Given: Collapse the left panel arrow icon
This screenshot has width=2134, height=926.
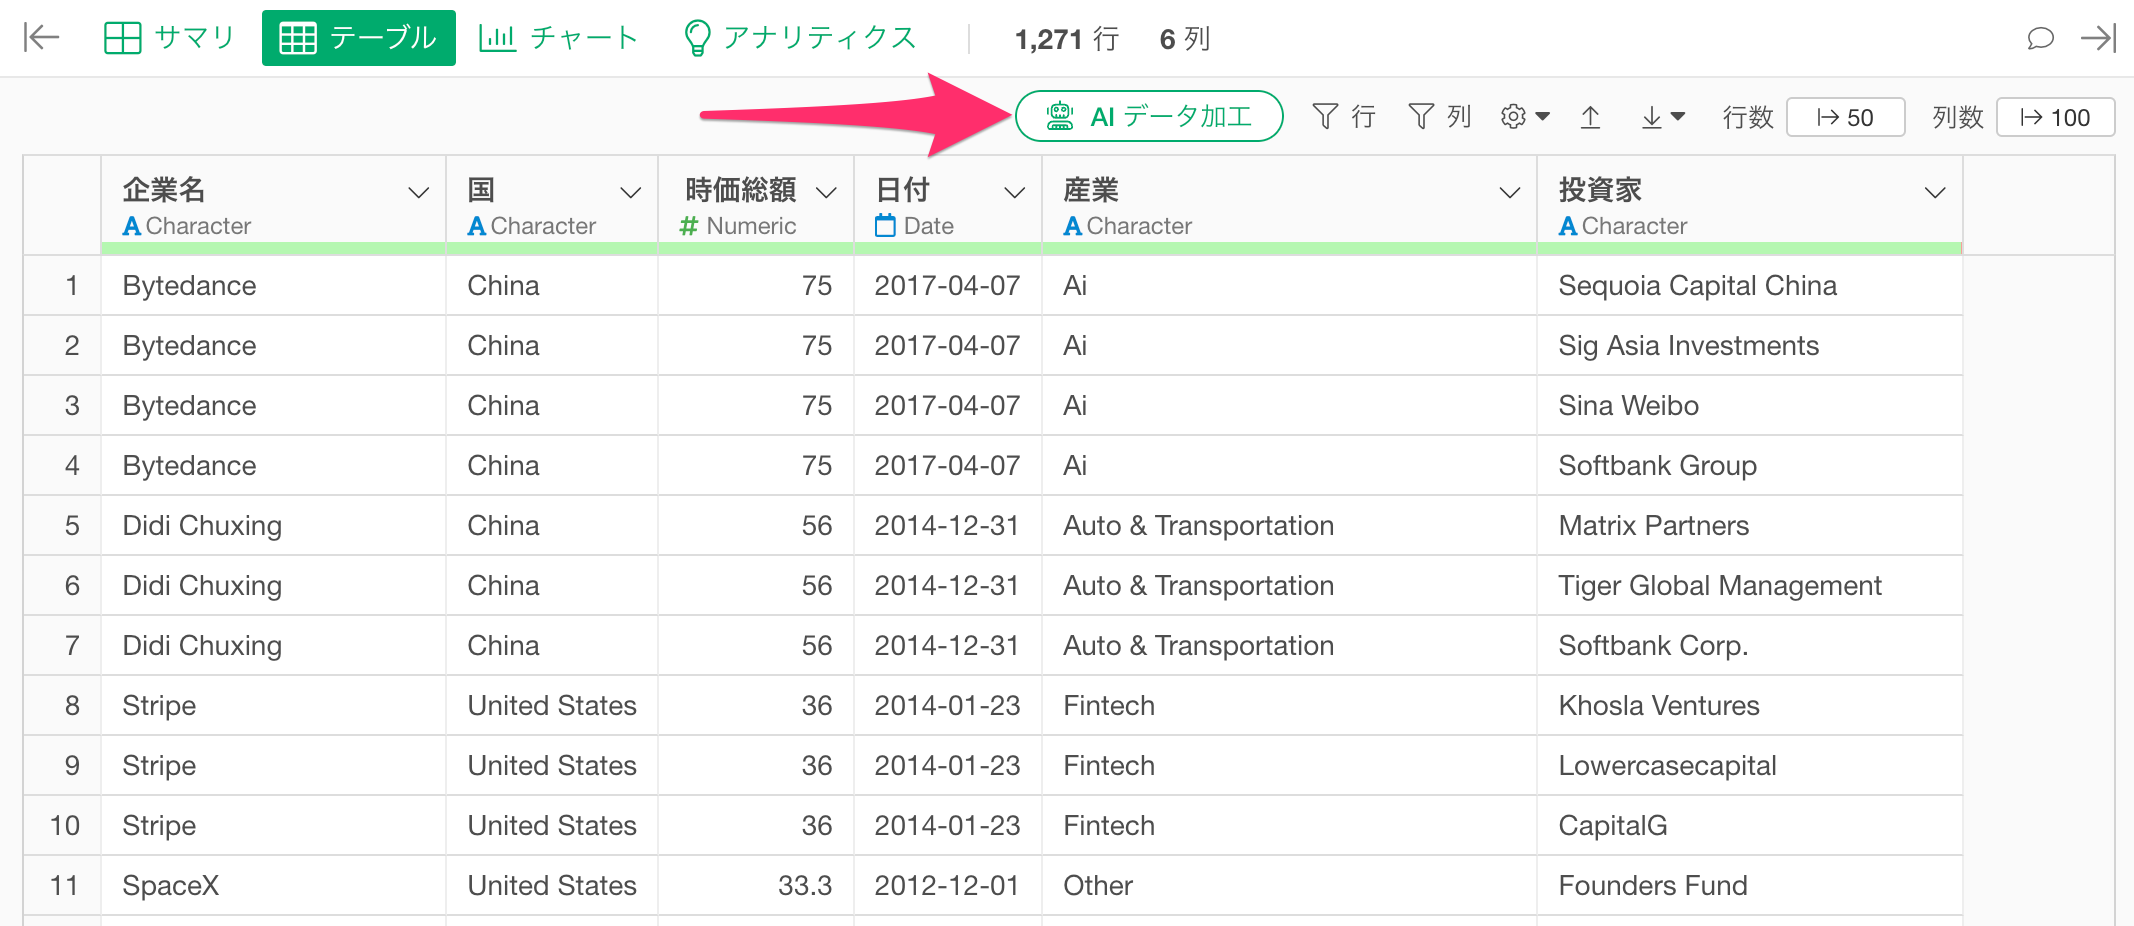Looking at the screenshot, I should 41,38.
